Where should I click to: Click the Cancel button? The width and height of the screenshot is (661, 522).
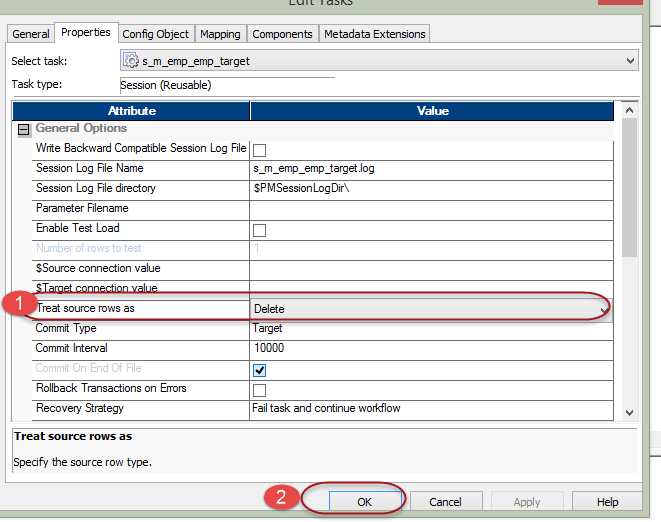click(445, 501)
